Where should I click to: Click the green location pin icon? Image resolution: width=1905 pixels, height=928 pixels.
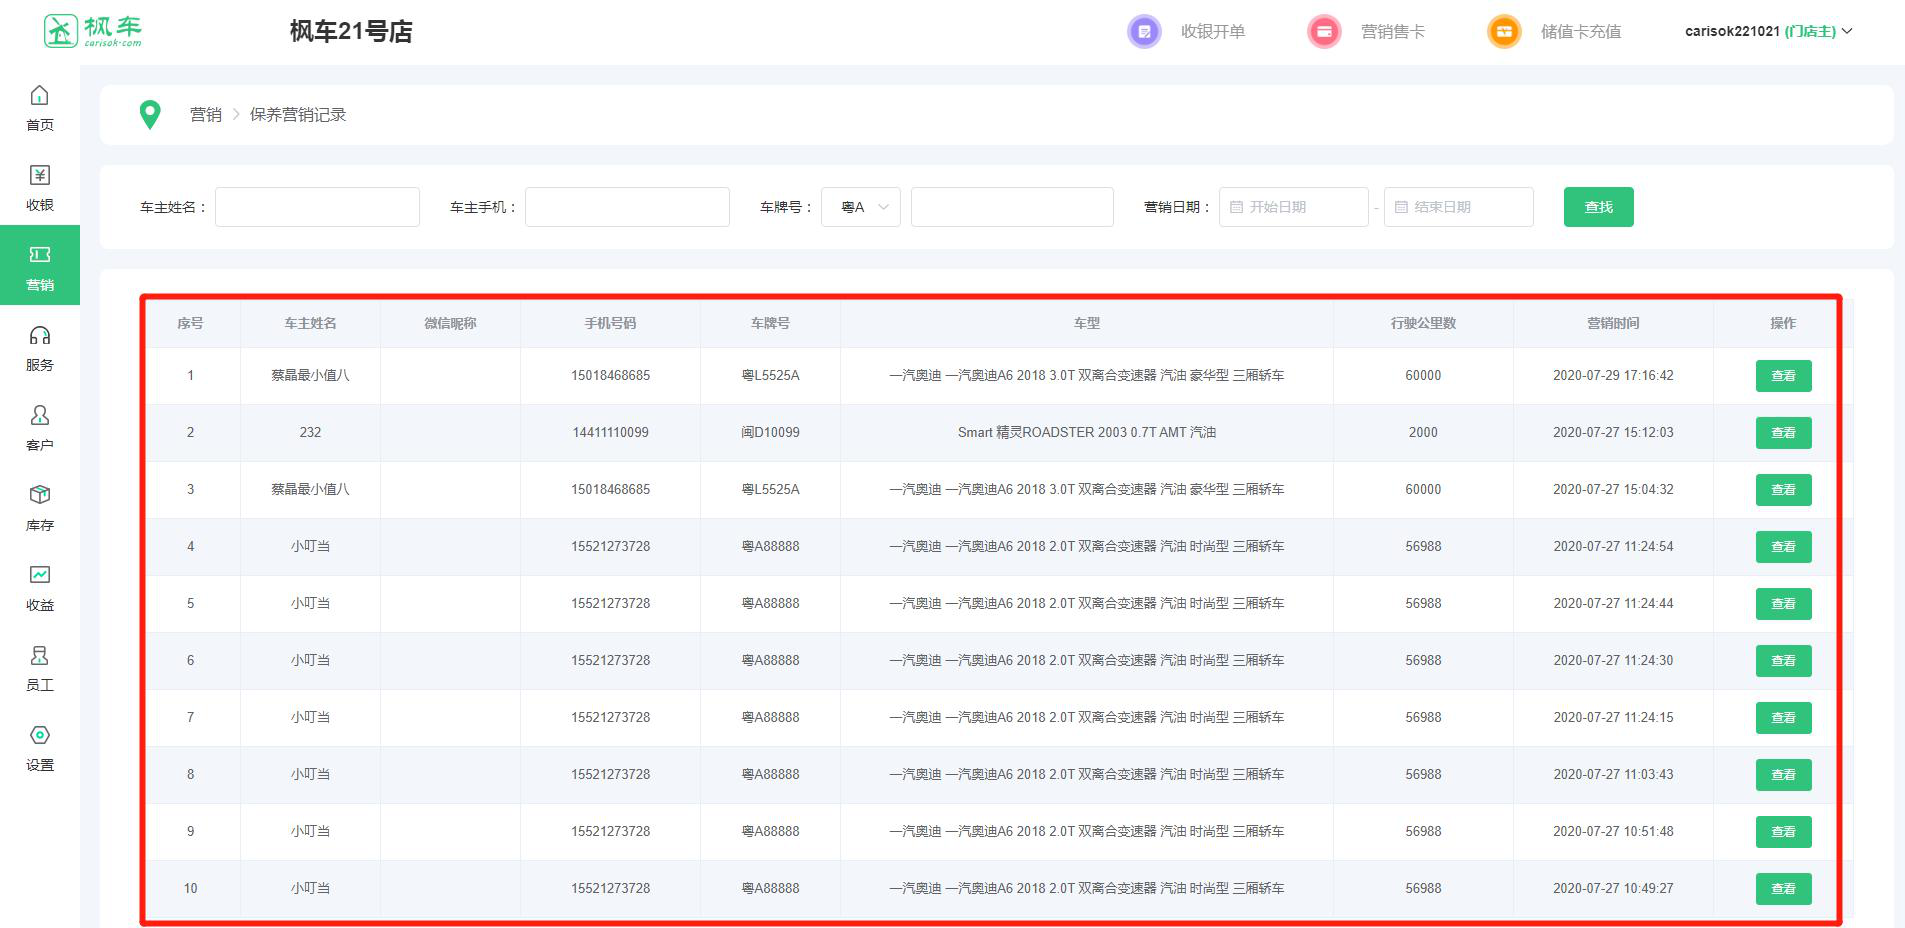(150, 115)
